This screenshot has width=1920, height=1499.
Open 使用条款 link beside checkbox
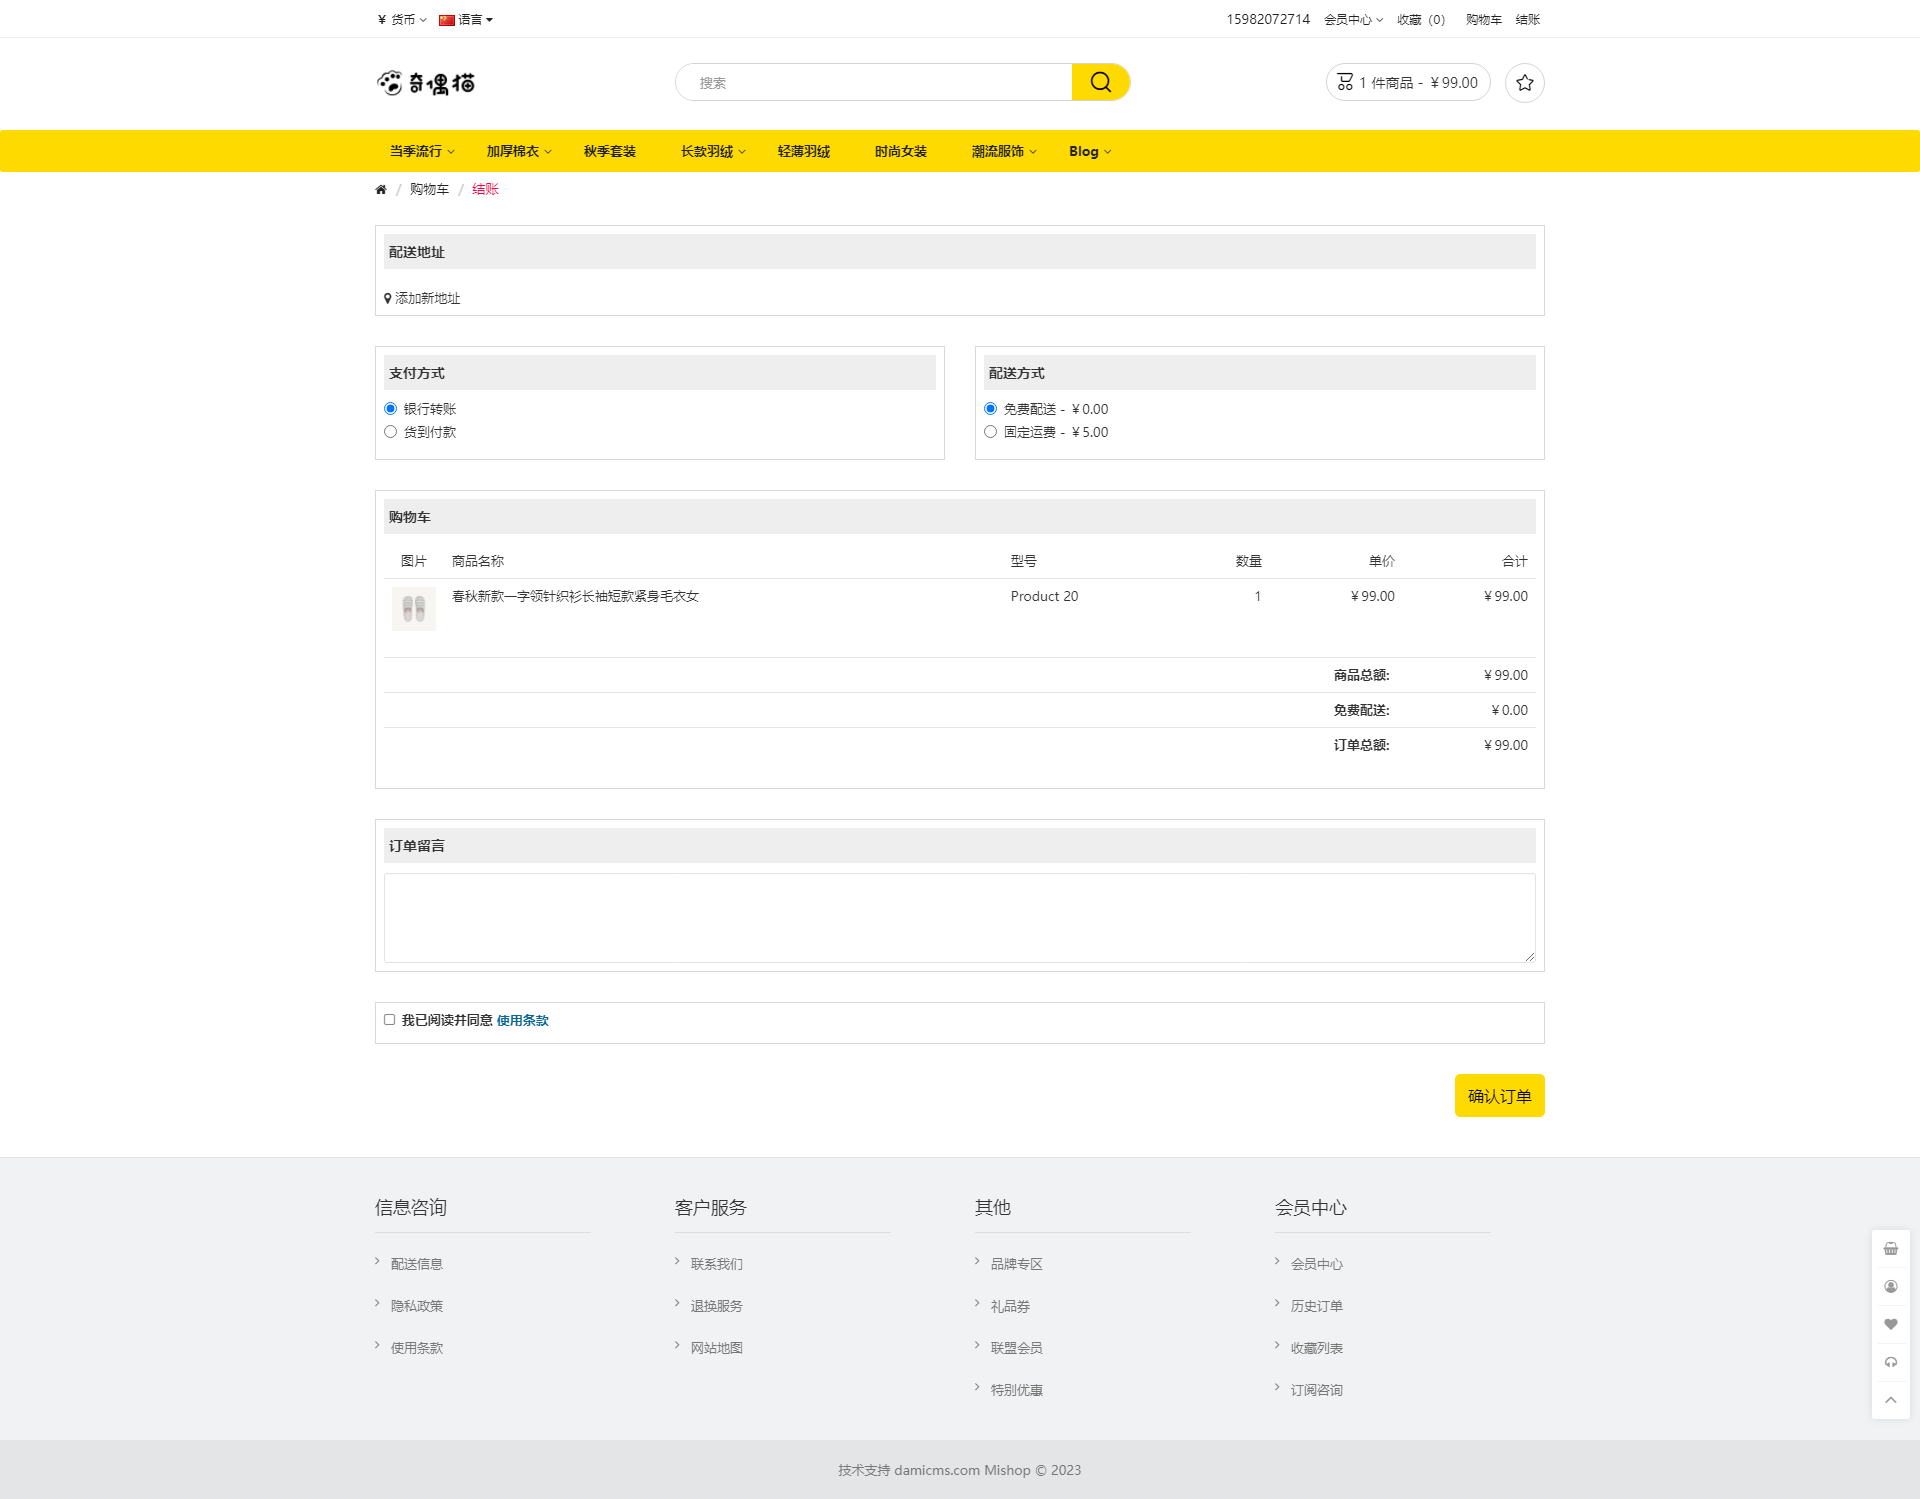[x=523, y=1021]
